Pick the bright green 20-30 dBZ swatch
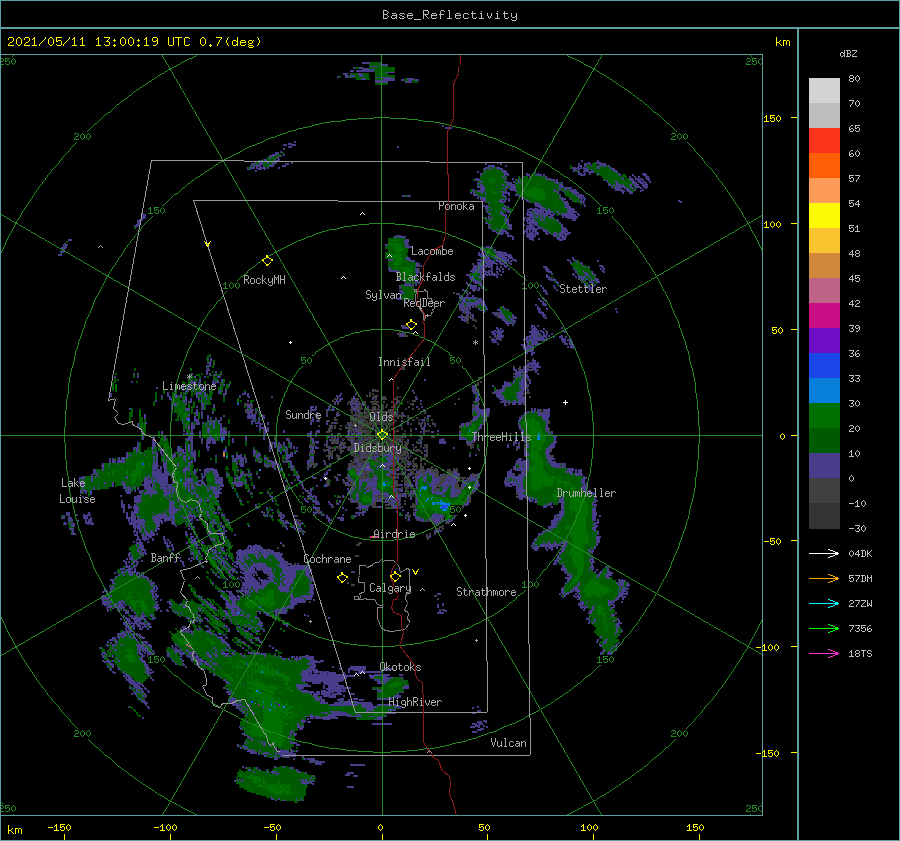This screenshot has height=841, width=900. [x=824, y=416]
